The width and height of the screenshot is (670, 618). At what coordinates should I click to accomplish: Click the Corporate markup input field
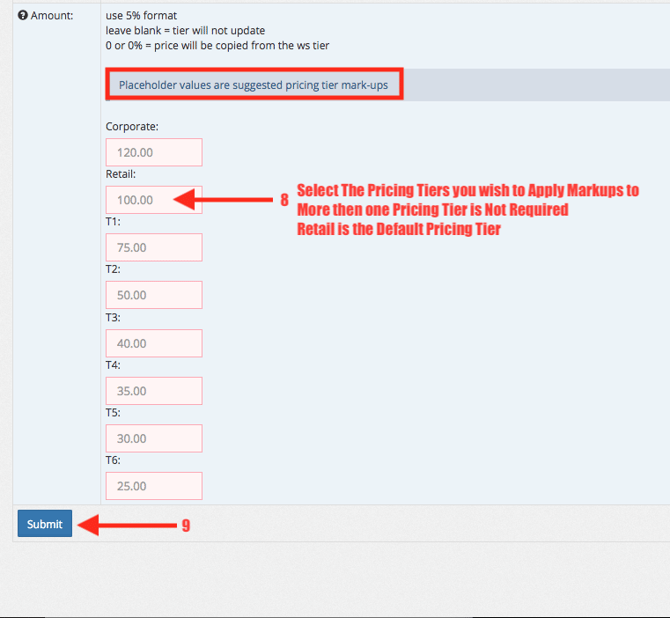tap(154, 152)
